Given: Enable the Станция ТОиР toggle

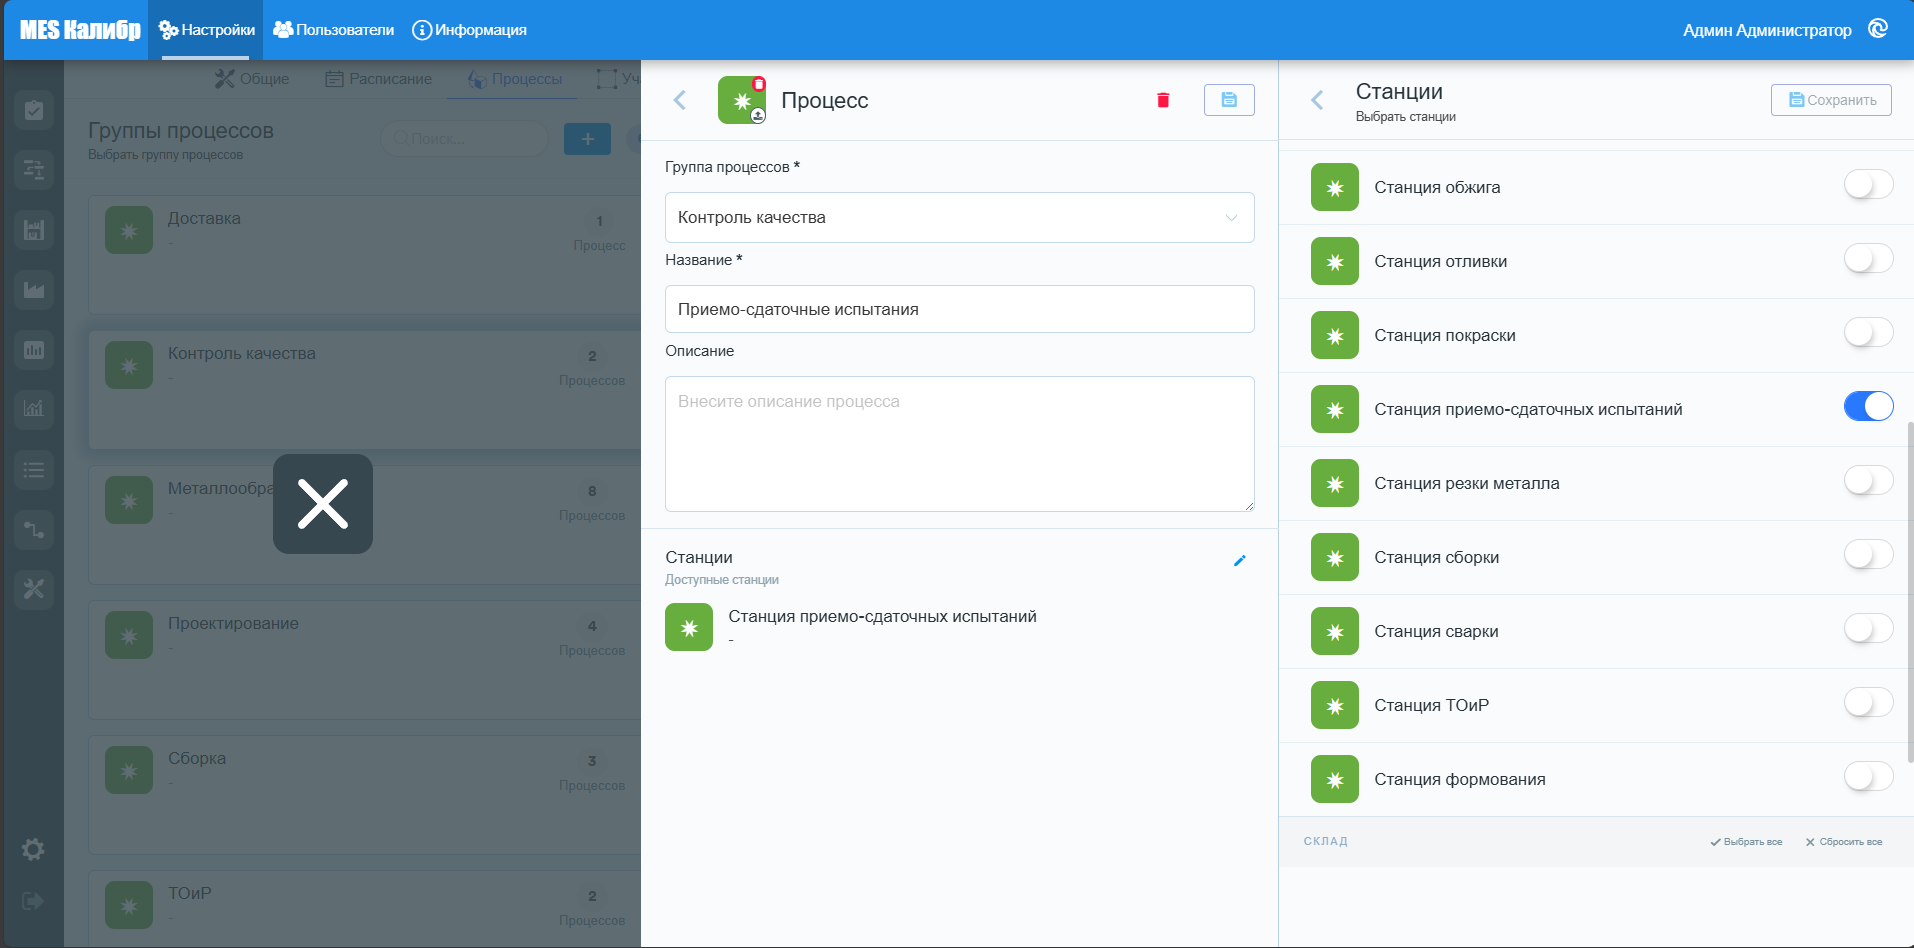Looking at the screenshot, I should 1868,703.
